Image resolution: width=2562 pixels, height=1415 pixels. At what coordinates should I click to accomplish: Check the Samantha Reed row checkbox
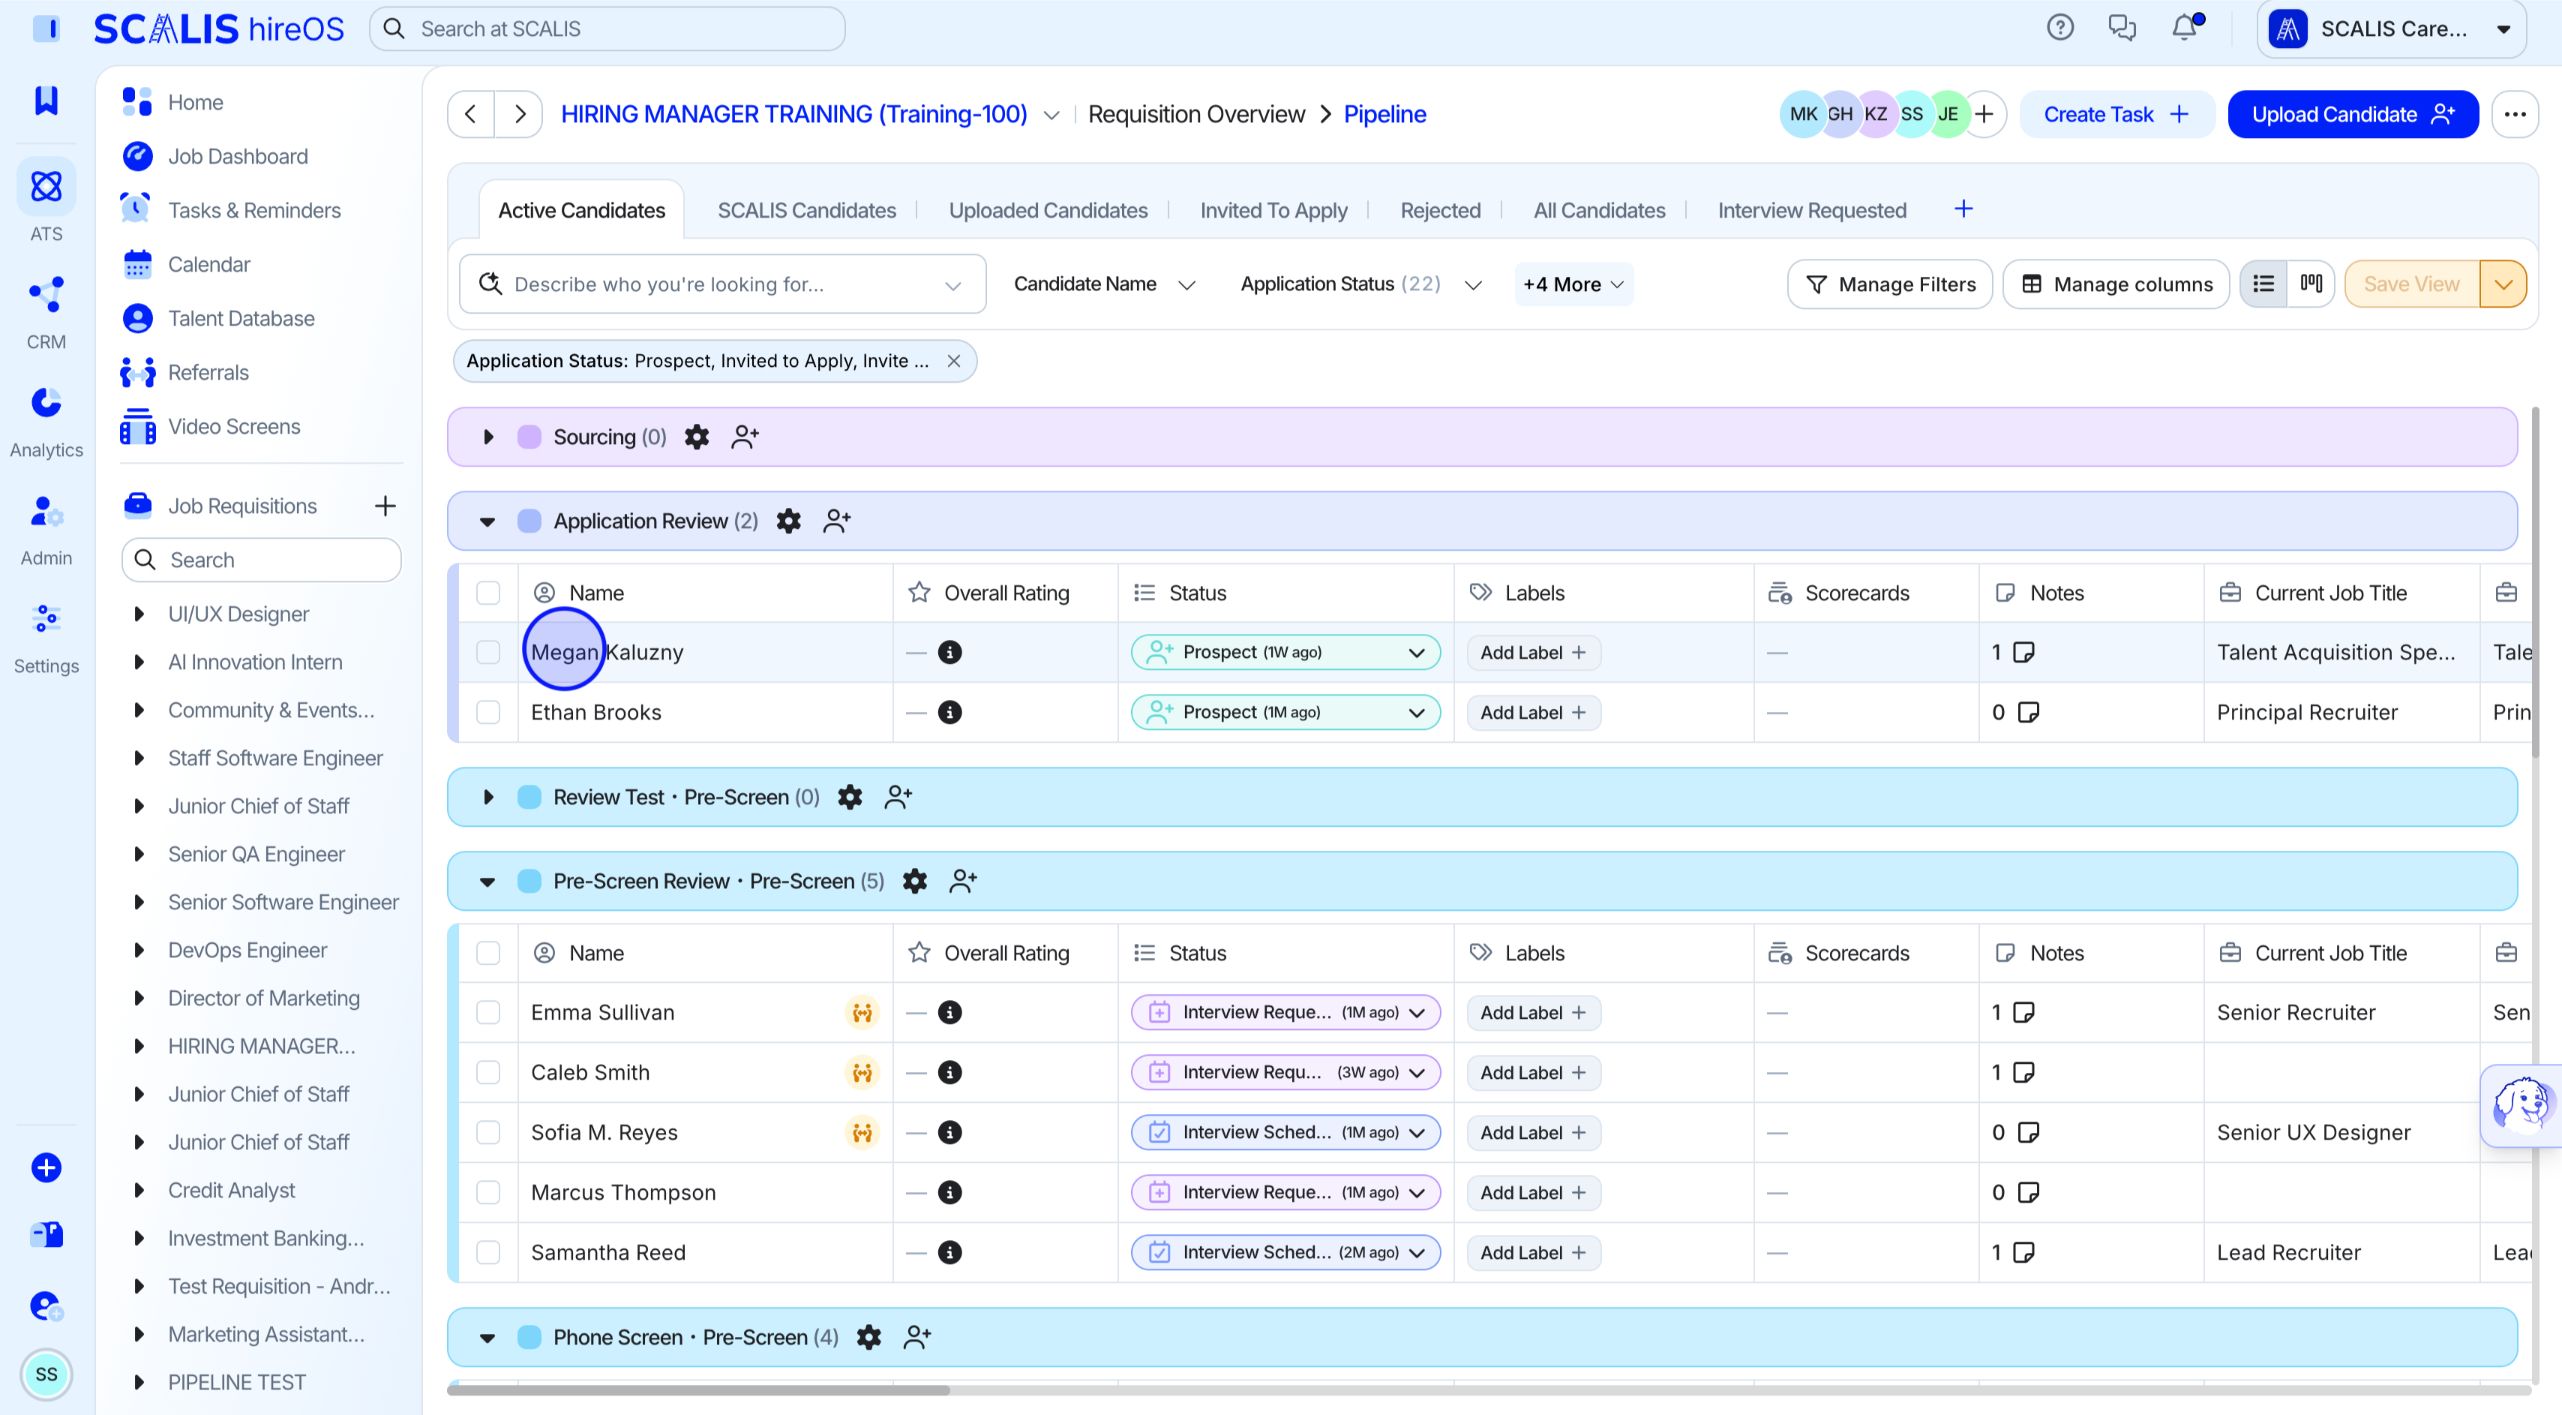pos(488,1252)
